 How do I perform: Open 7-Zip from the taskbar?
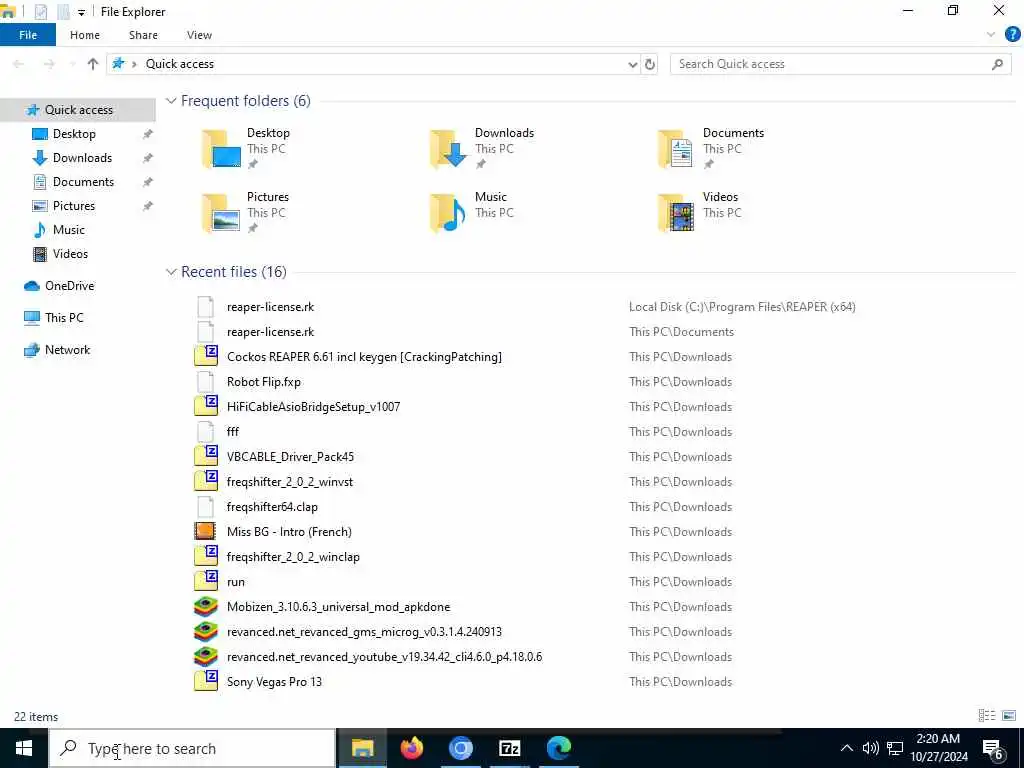509,748
